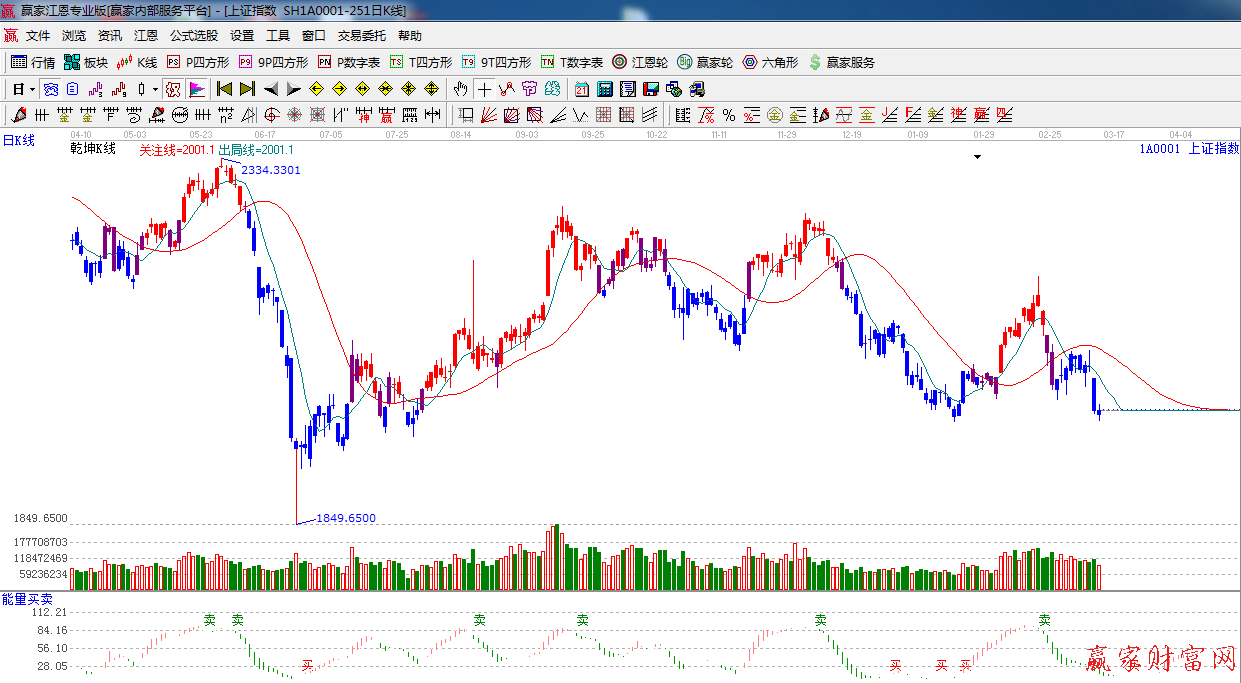The width and height of the screenshot is (1241, 683).
Task: Open the 交易委托 menu
Action: 361,35
